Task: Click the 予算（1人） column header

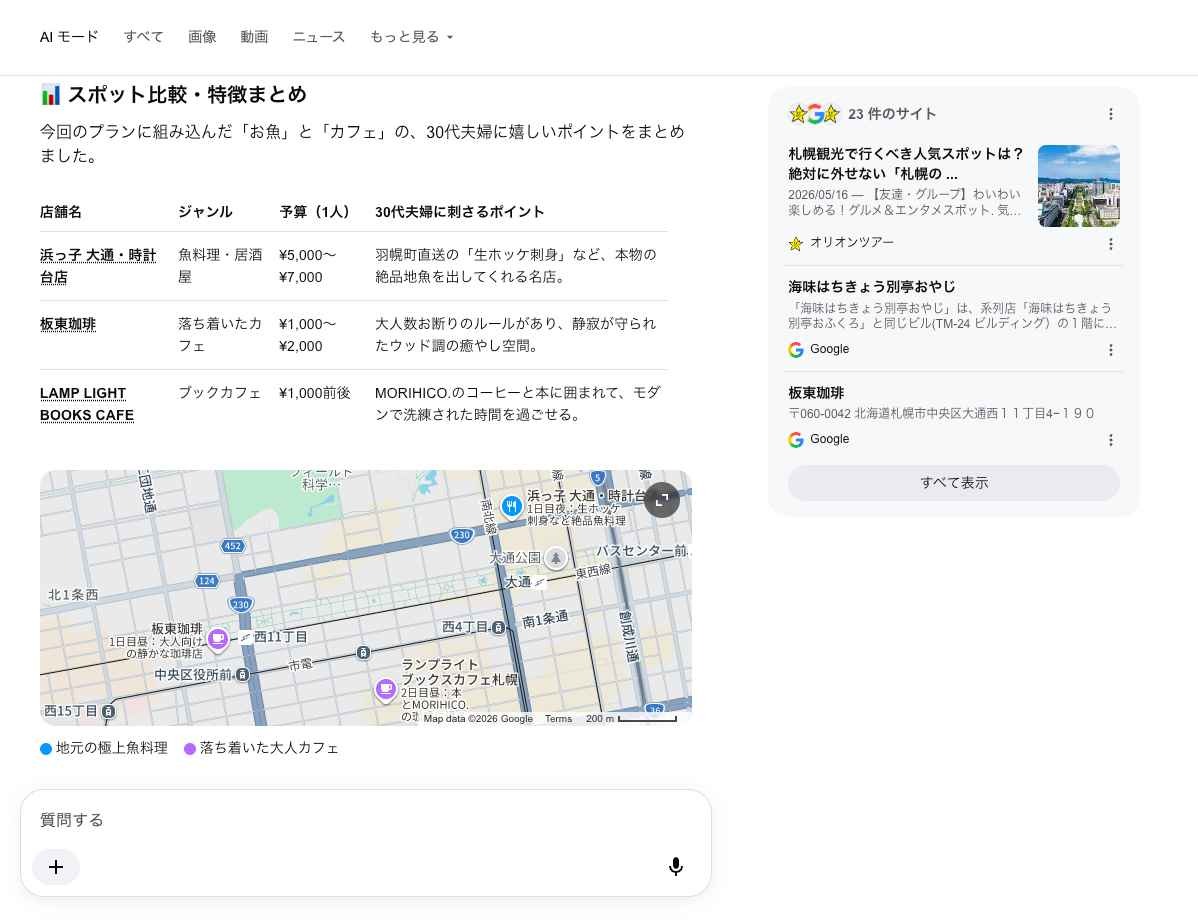Action: [315, 212]
